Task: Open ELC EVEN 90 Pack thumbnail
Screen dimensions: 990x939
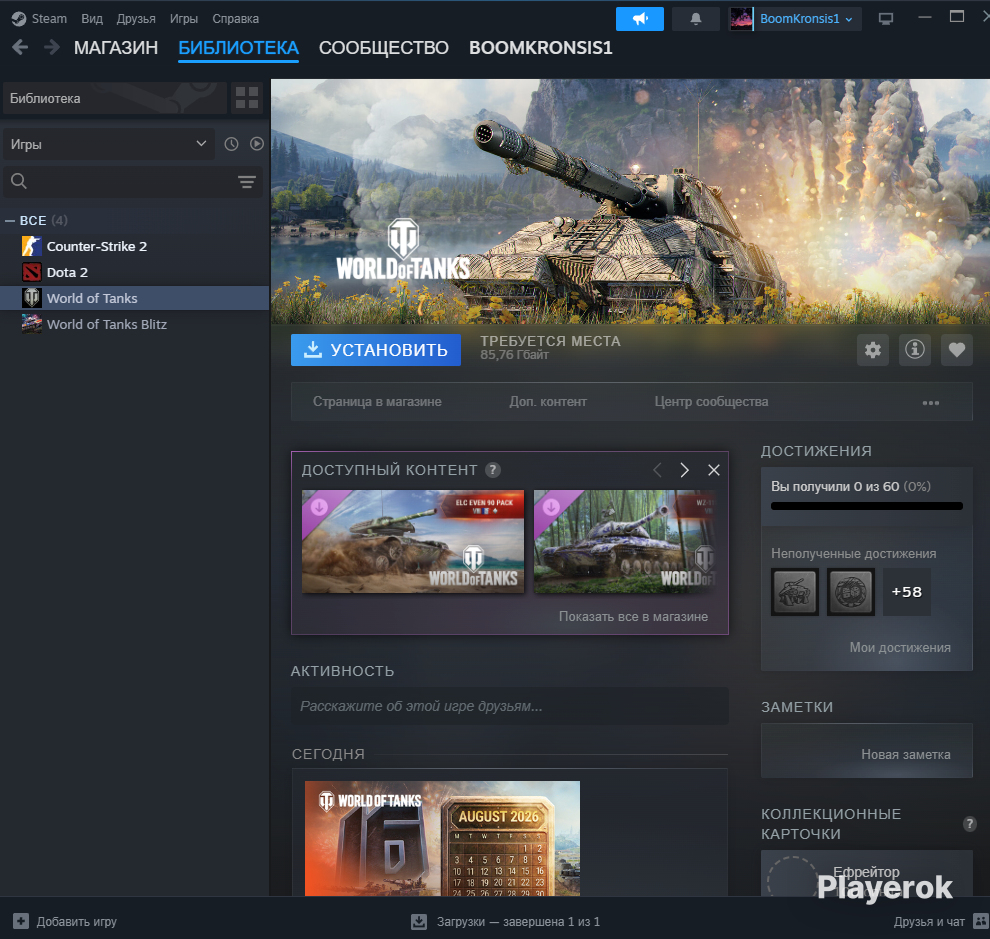Action: tap(413, 541)
